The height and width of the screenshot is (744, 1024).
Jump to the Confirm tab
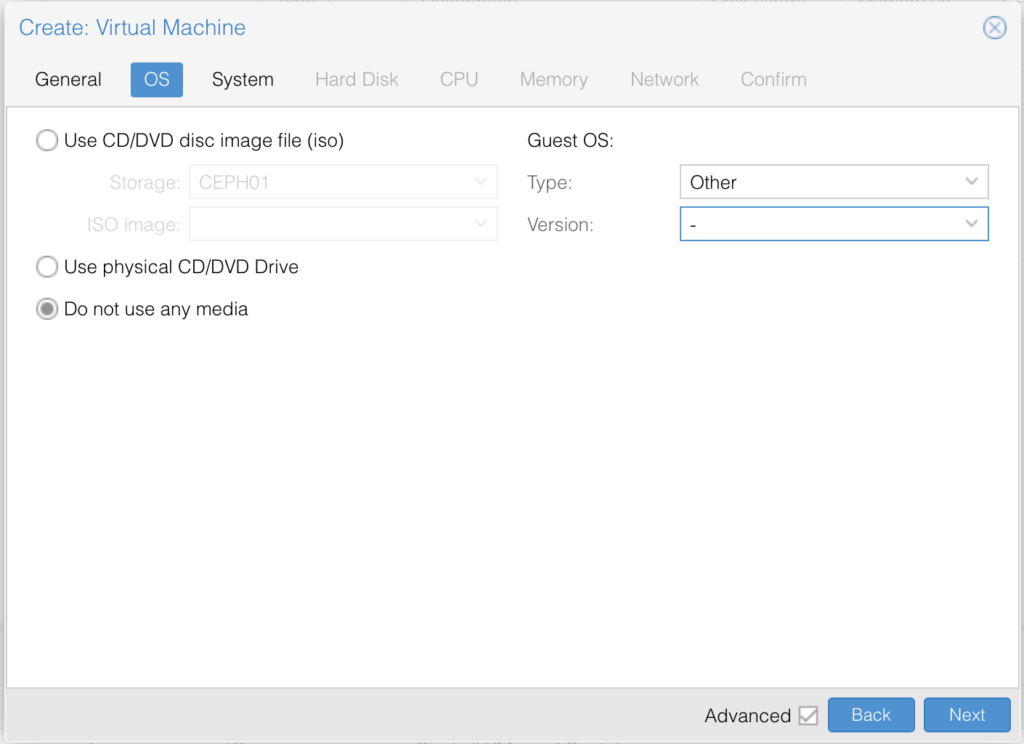773,80
